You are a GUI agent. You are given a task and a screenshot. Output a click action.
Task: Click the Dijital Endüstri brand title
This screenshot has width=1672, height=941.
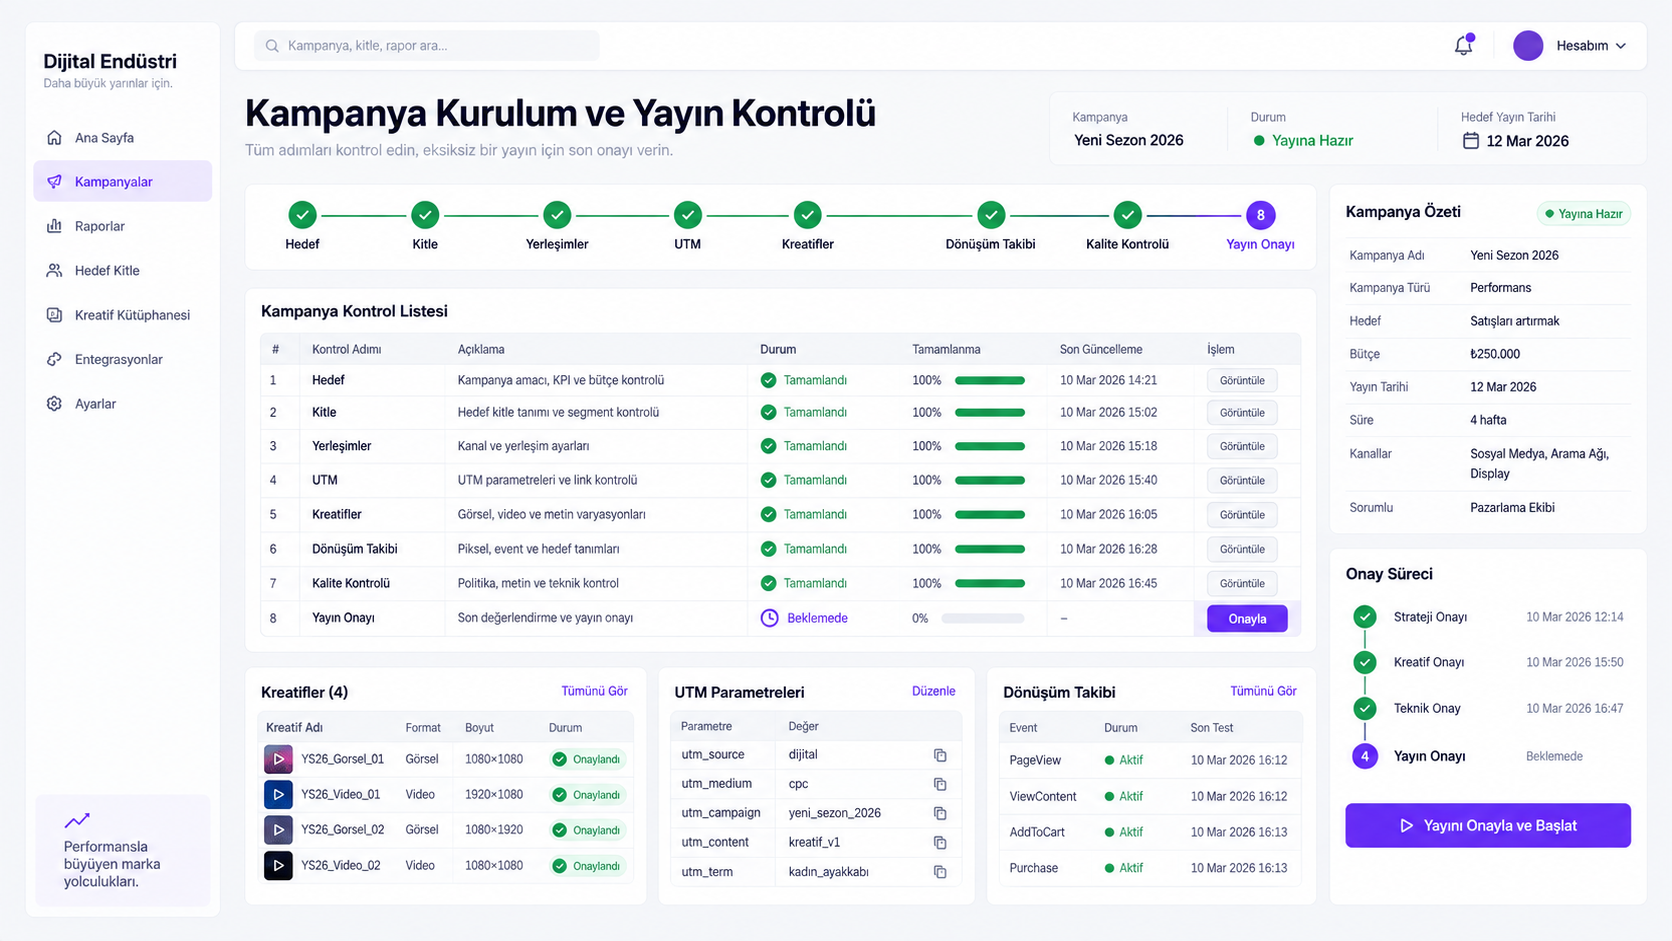pos(110,61)
